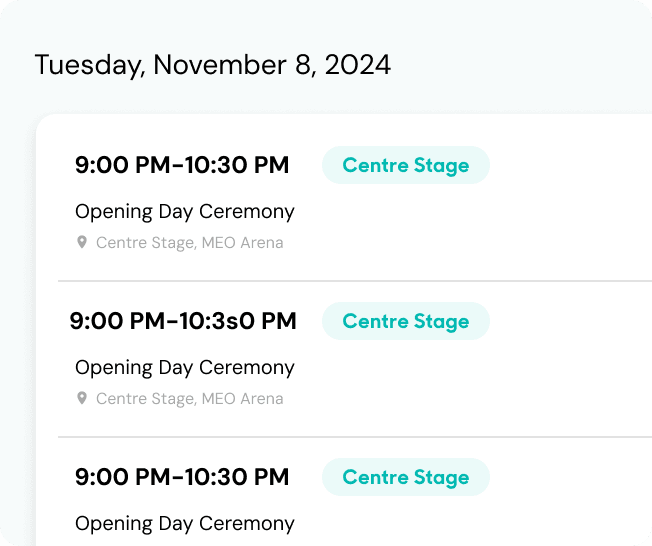Open the bottom session's Opening Day Ceremony title
Viewport: 652px width, 546px height.
click(185, 524)
